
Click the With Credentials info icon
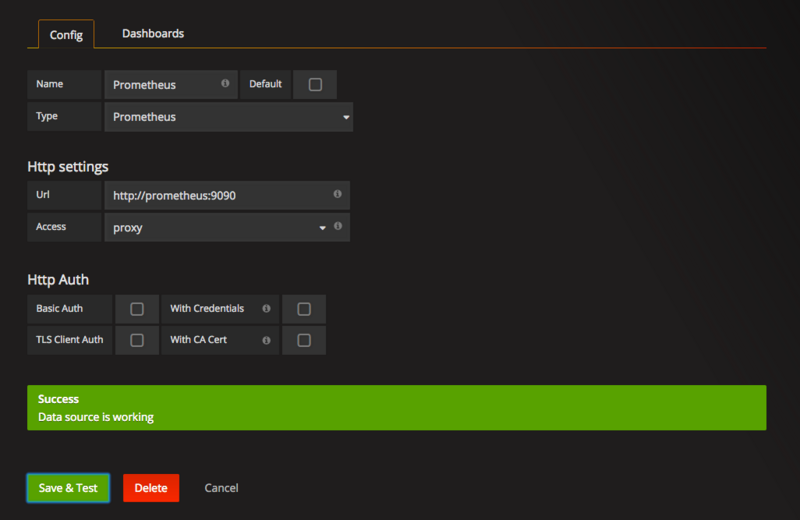pos(266,309)
